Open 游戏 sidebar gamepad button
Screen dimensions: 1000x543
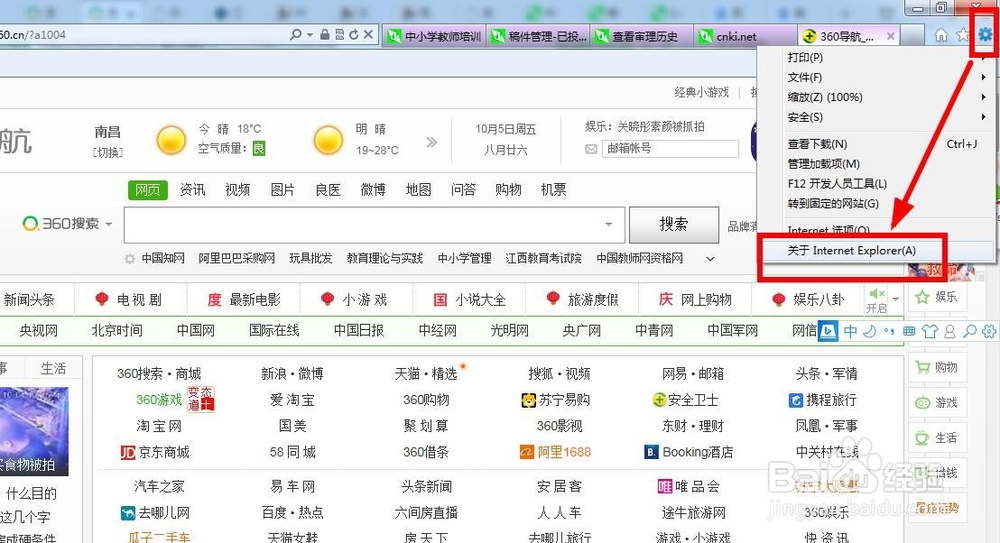(x=937, y=403)
